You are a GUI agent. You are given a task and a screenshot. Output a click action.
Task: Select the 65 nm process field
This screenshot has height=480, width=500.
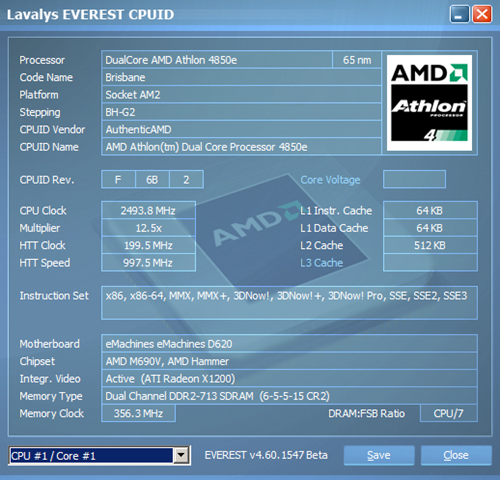pos(357,60)
